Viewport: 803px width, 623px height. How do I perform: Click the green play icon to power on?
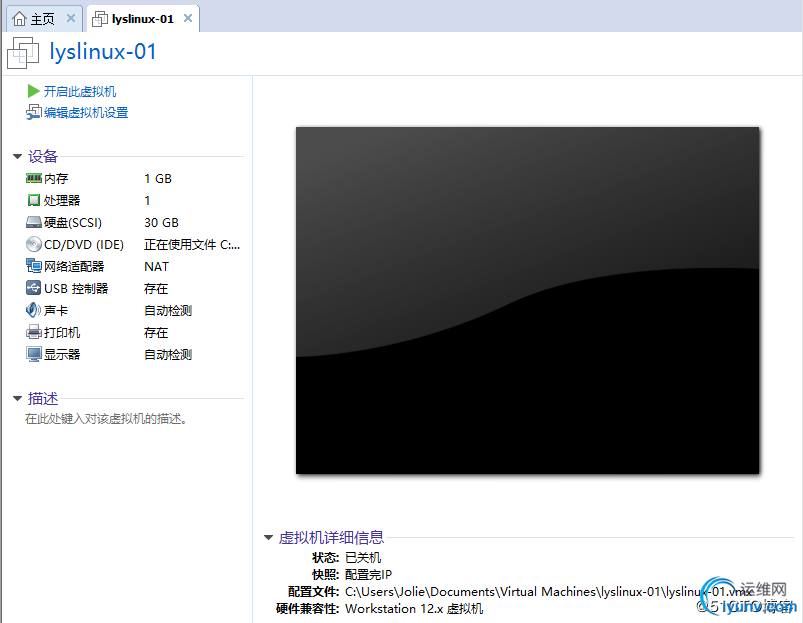point(33,91)
